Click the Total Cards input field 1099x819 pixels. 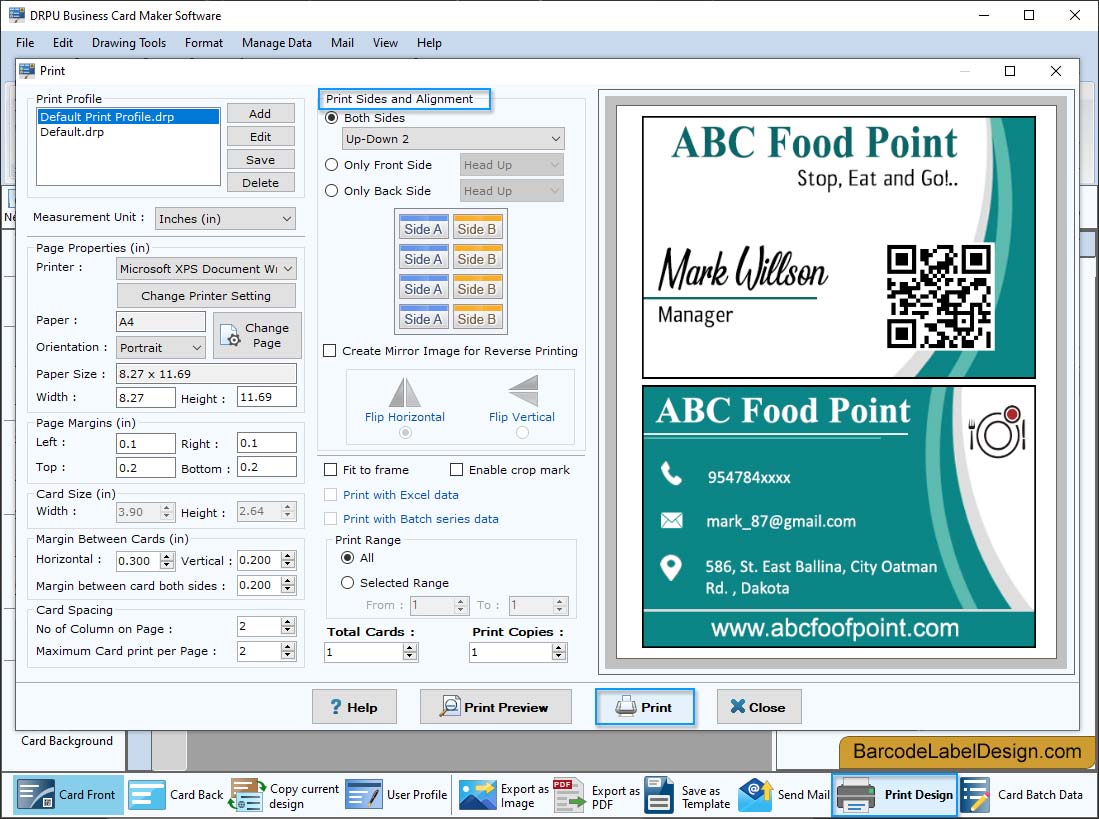point(364,652)
